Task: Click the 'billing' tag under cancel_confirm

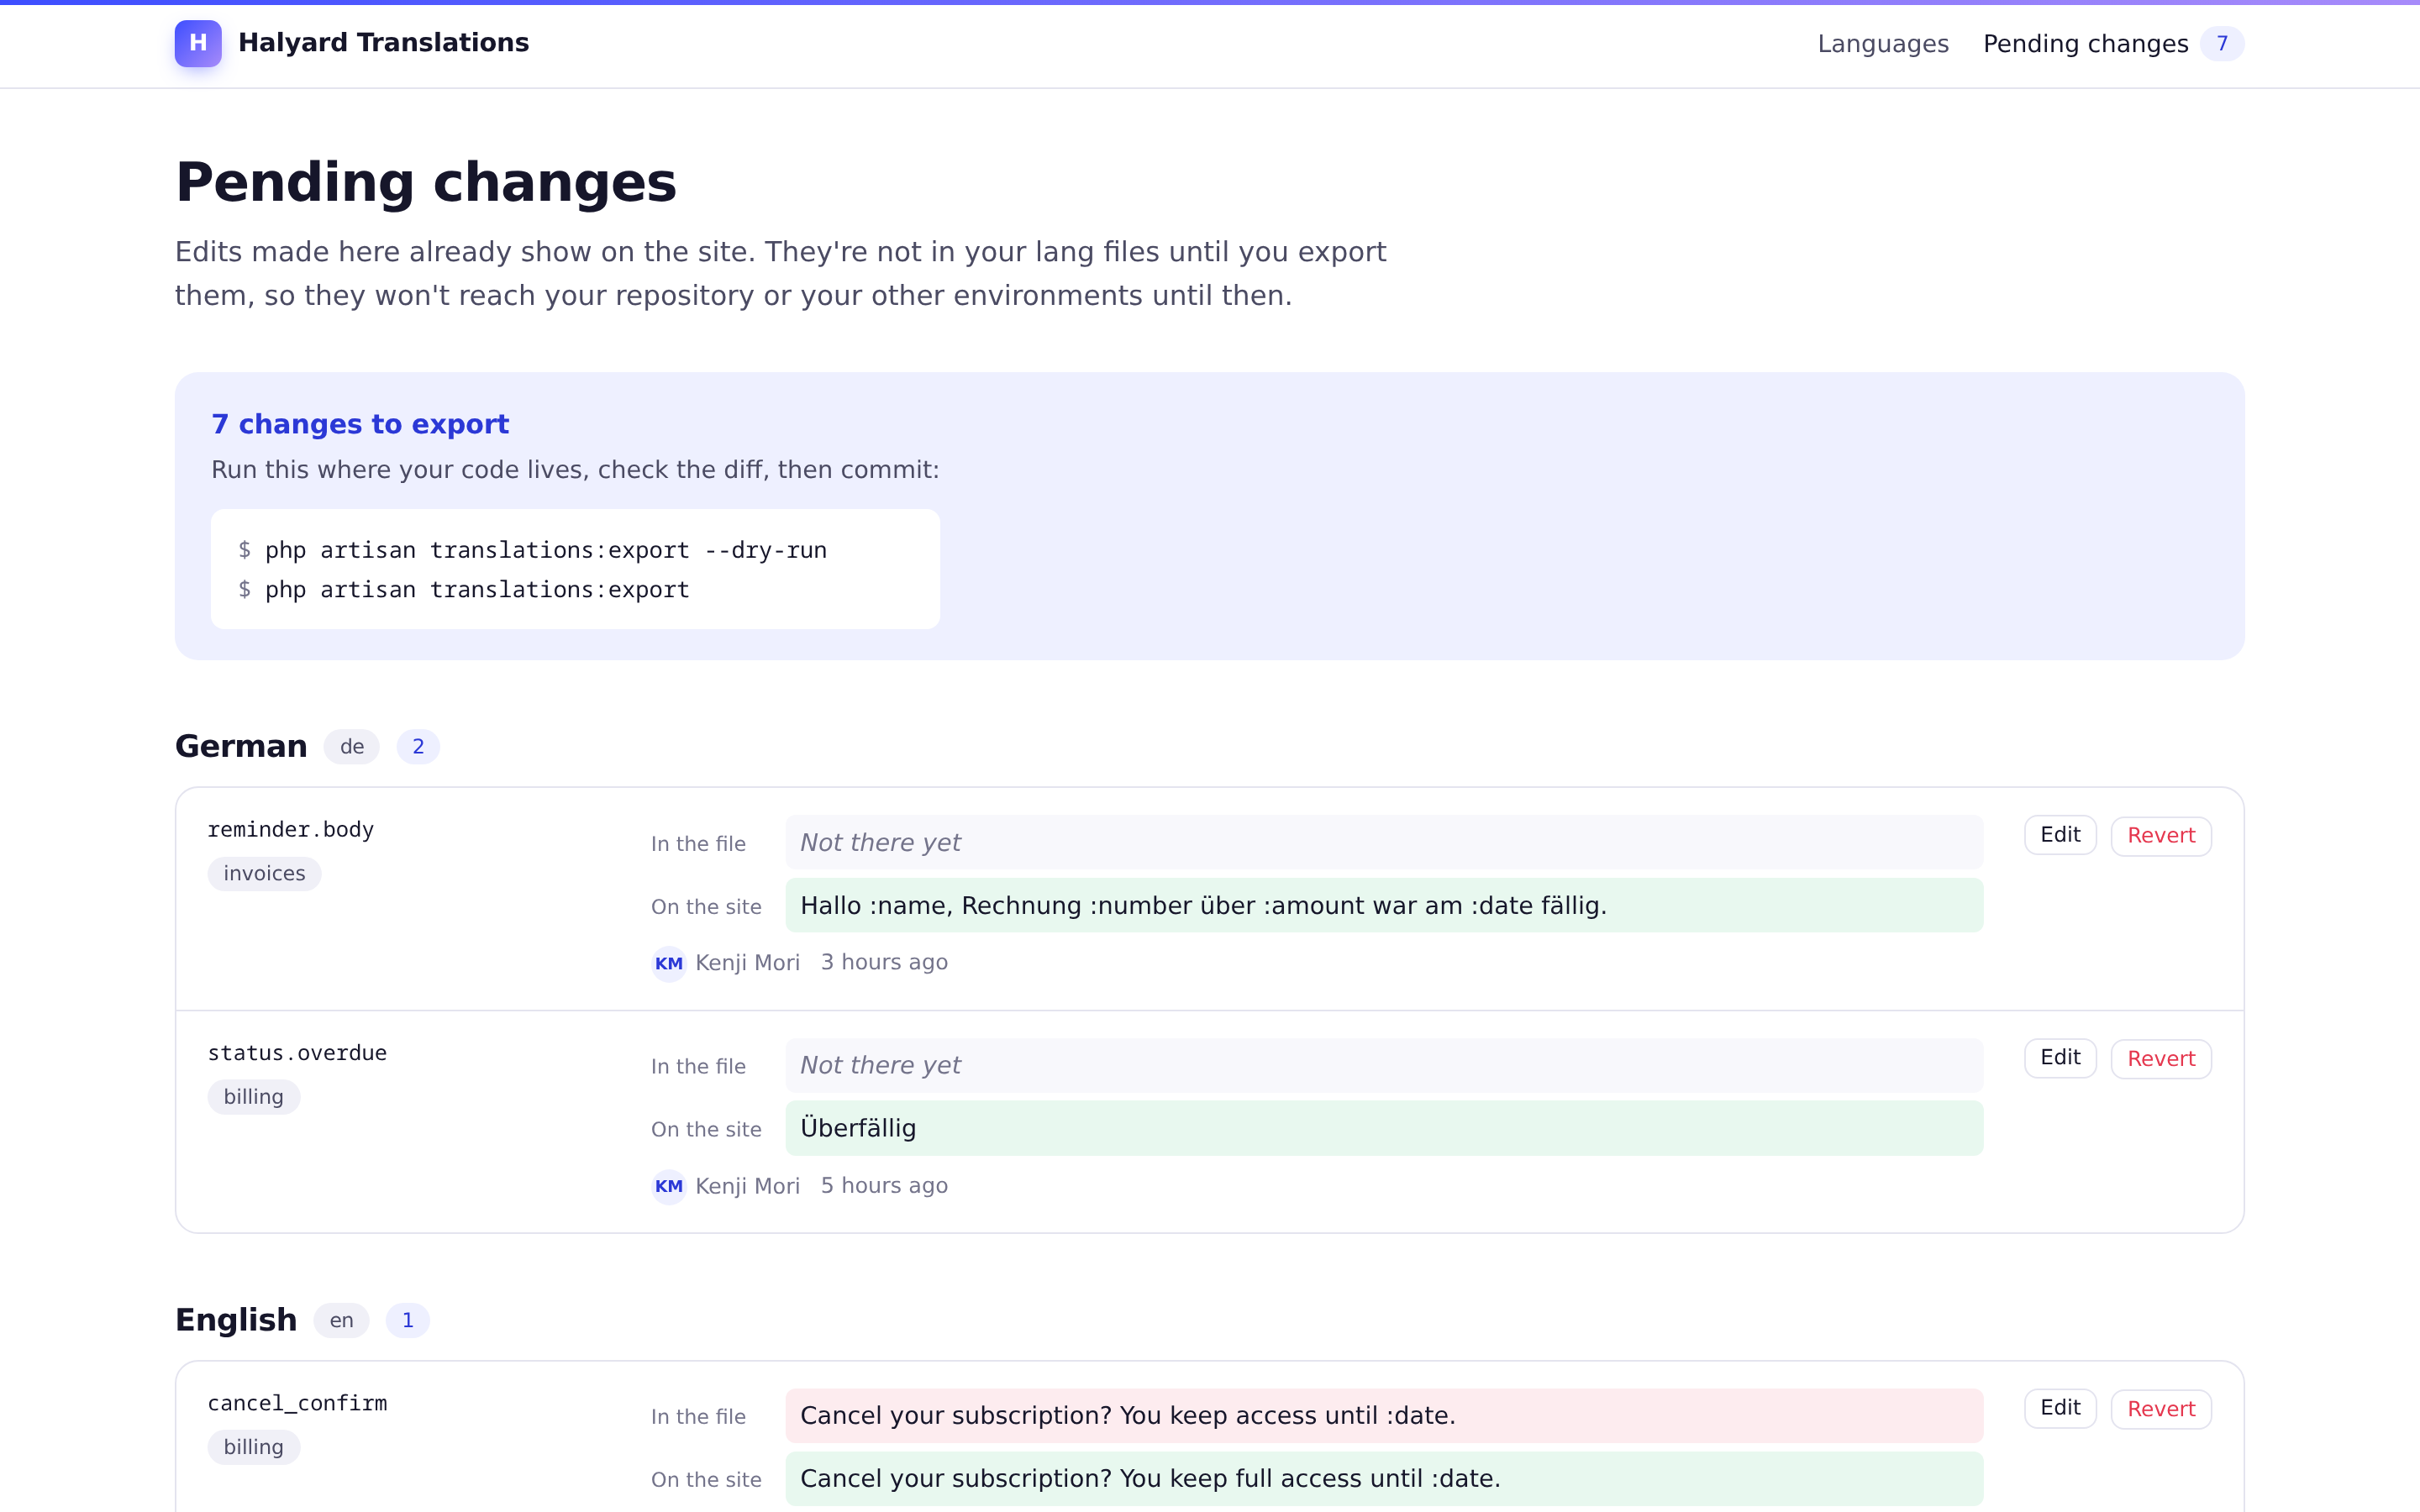Action: 253,1447
